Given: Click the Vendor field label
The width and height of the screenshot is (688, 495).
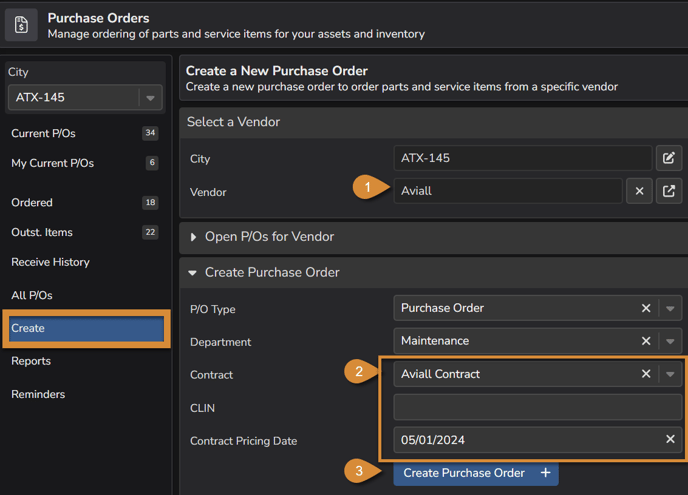Looking at the screenshot, I should pyautogui.click(x=208, y=192).
